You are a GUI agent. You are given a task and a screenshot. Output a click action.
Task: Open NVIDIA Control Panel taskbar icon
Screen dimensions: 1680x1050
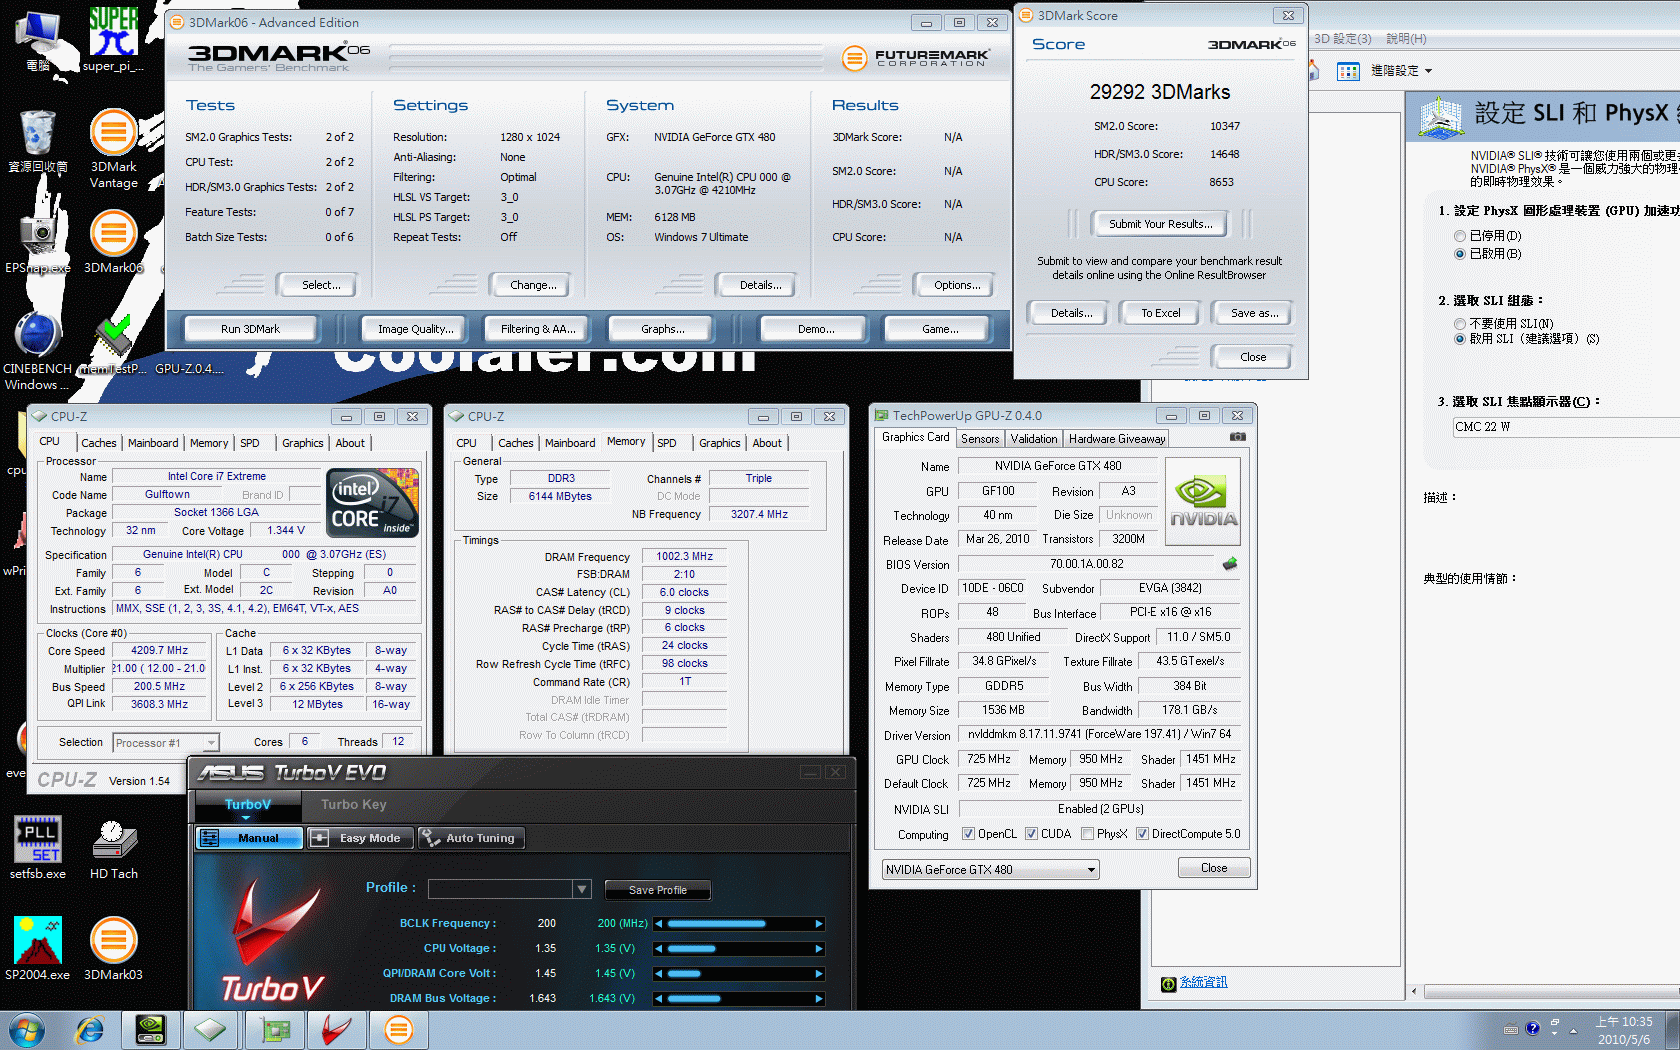tap(150, 1030)
